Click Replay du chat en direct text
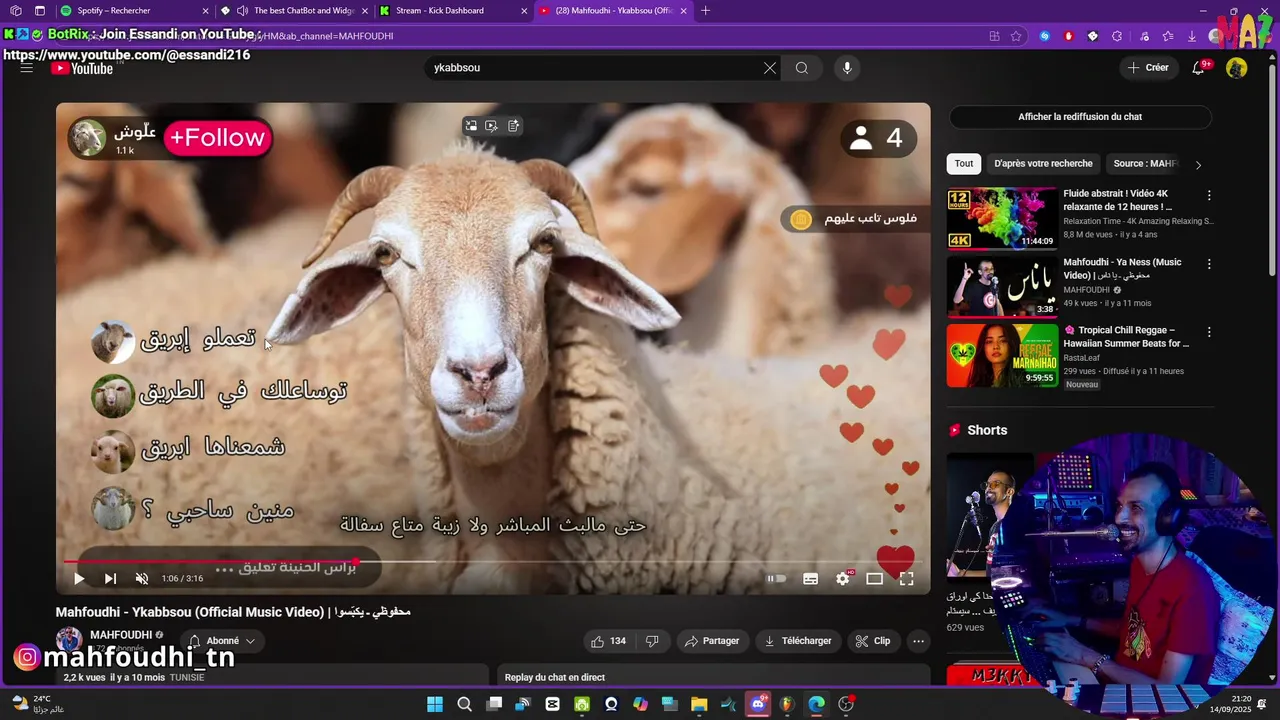This screenshot has width=1280, height=720. (555, 677)
